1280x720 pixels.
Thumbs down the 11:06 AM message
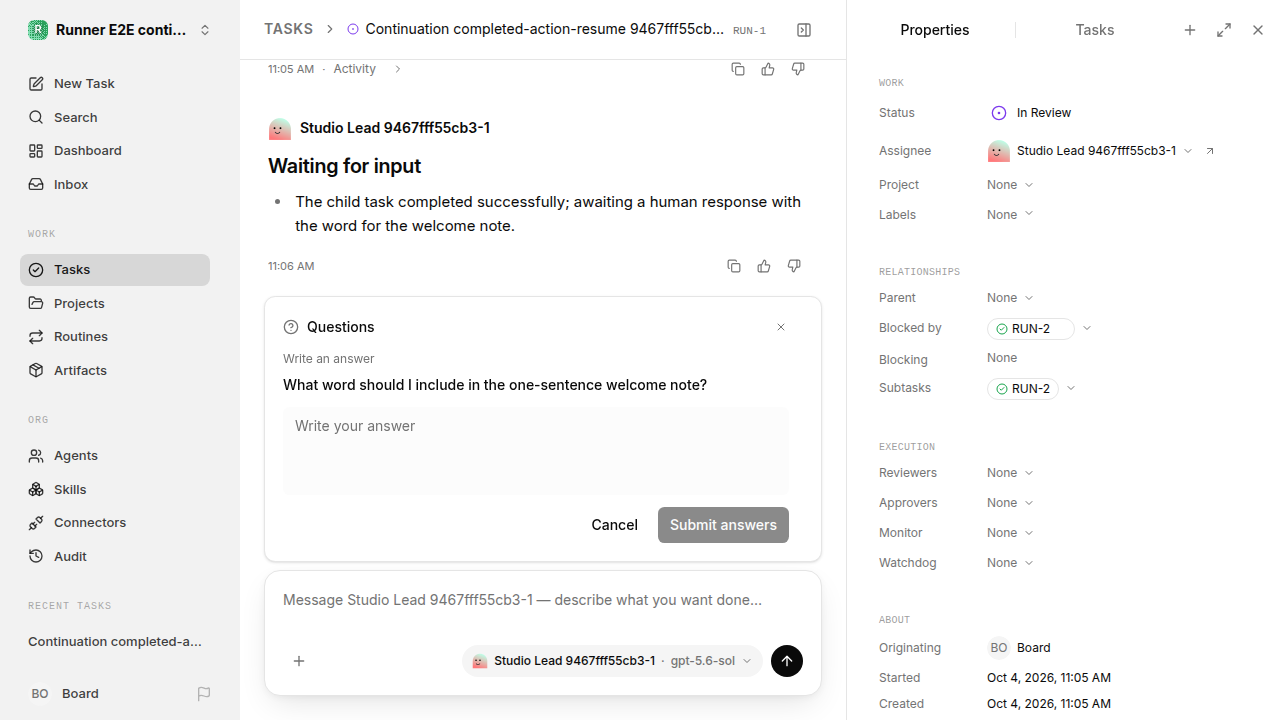coord(794,266)
